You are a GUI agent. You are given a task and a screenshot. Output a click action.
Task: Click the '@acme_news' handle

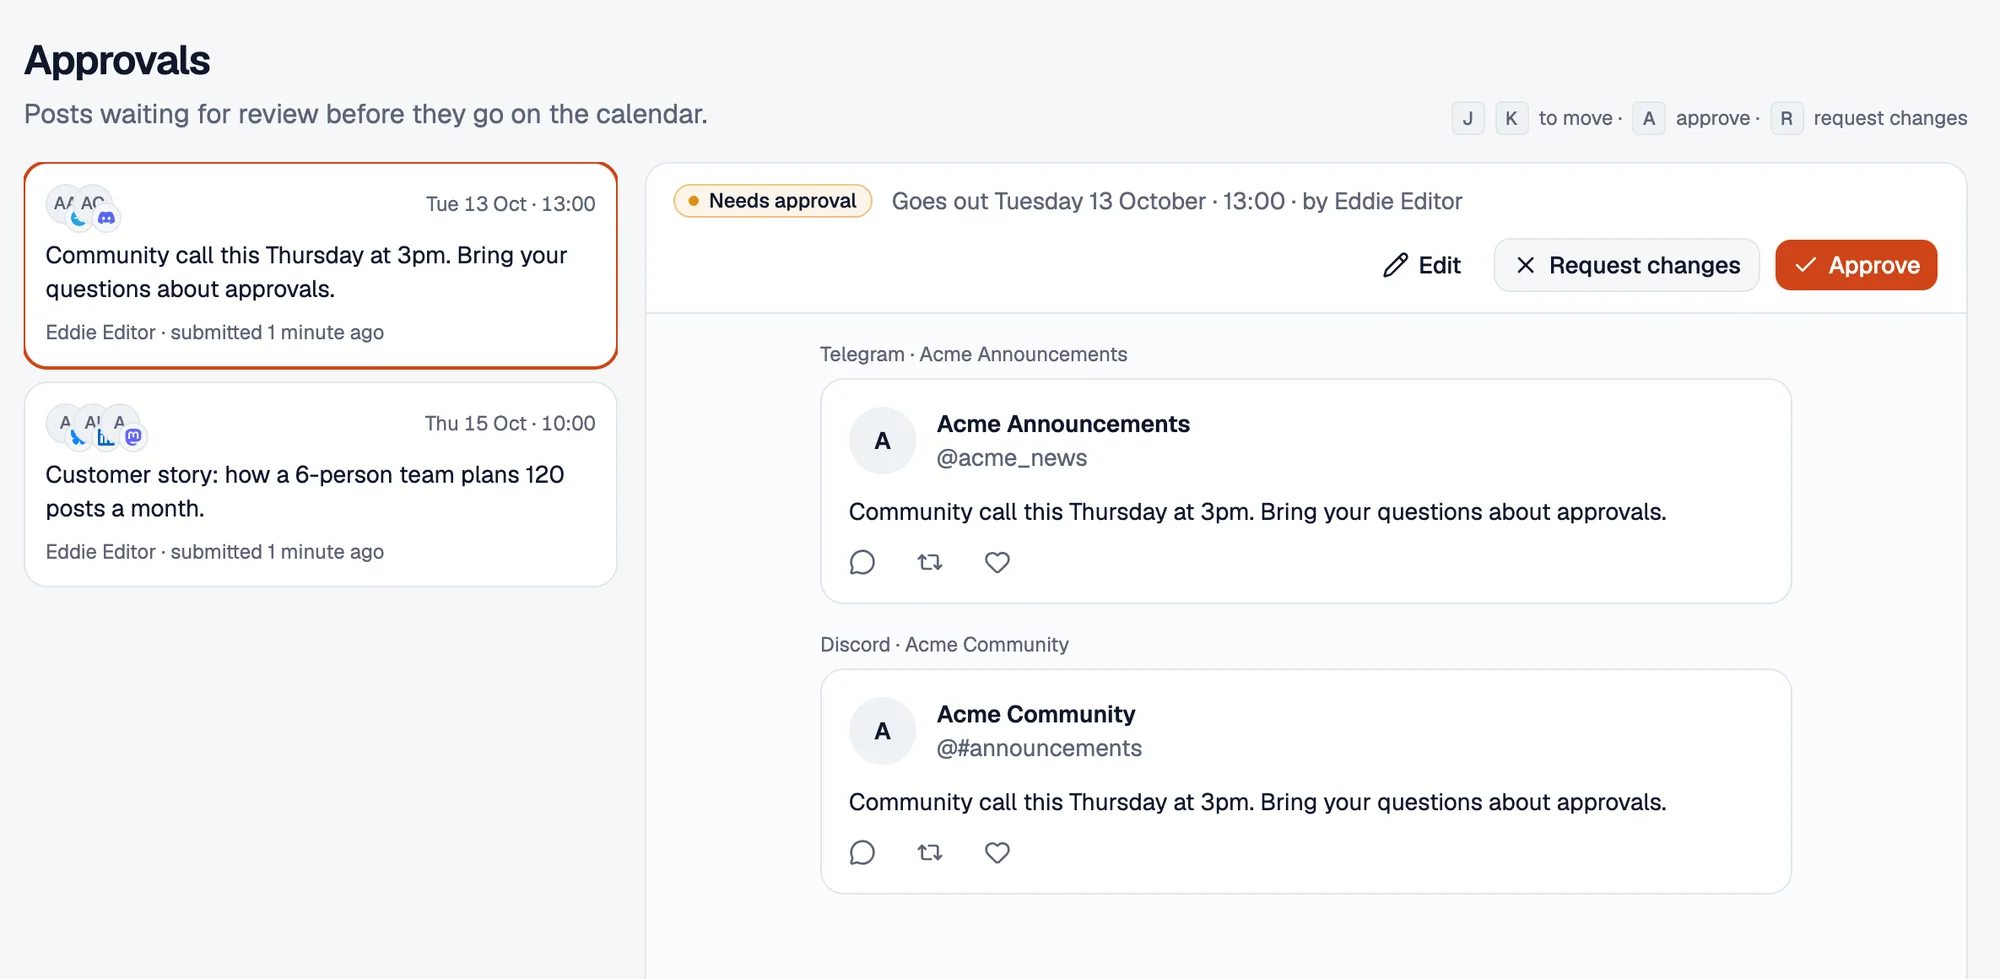tap(1011, 458)
